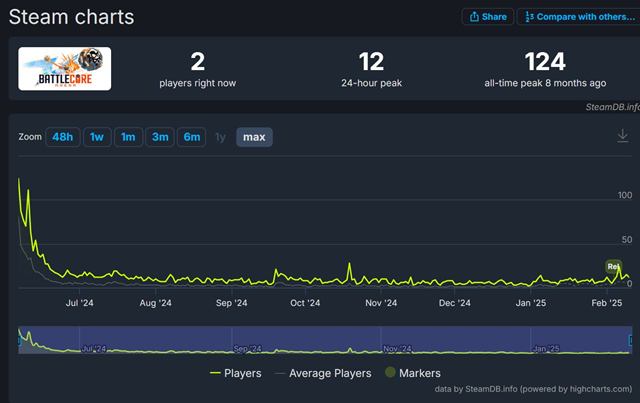
Task: Click the download chart icon
Action: pyautogui.click(x=622, y=137)
